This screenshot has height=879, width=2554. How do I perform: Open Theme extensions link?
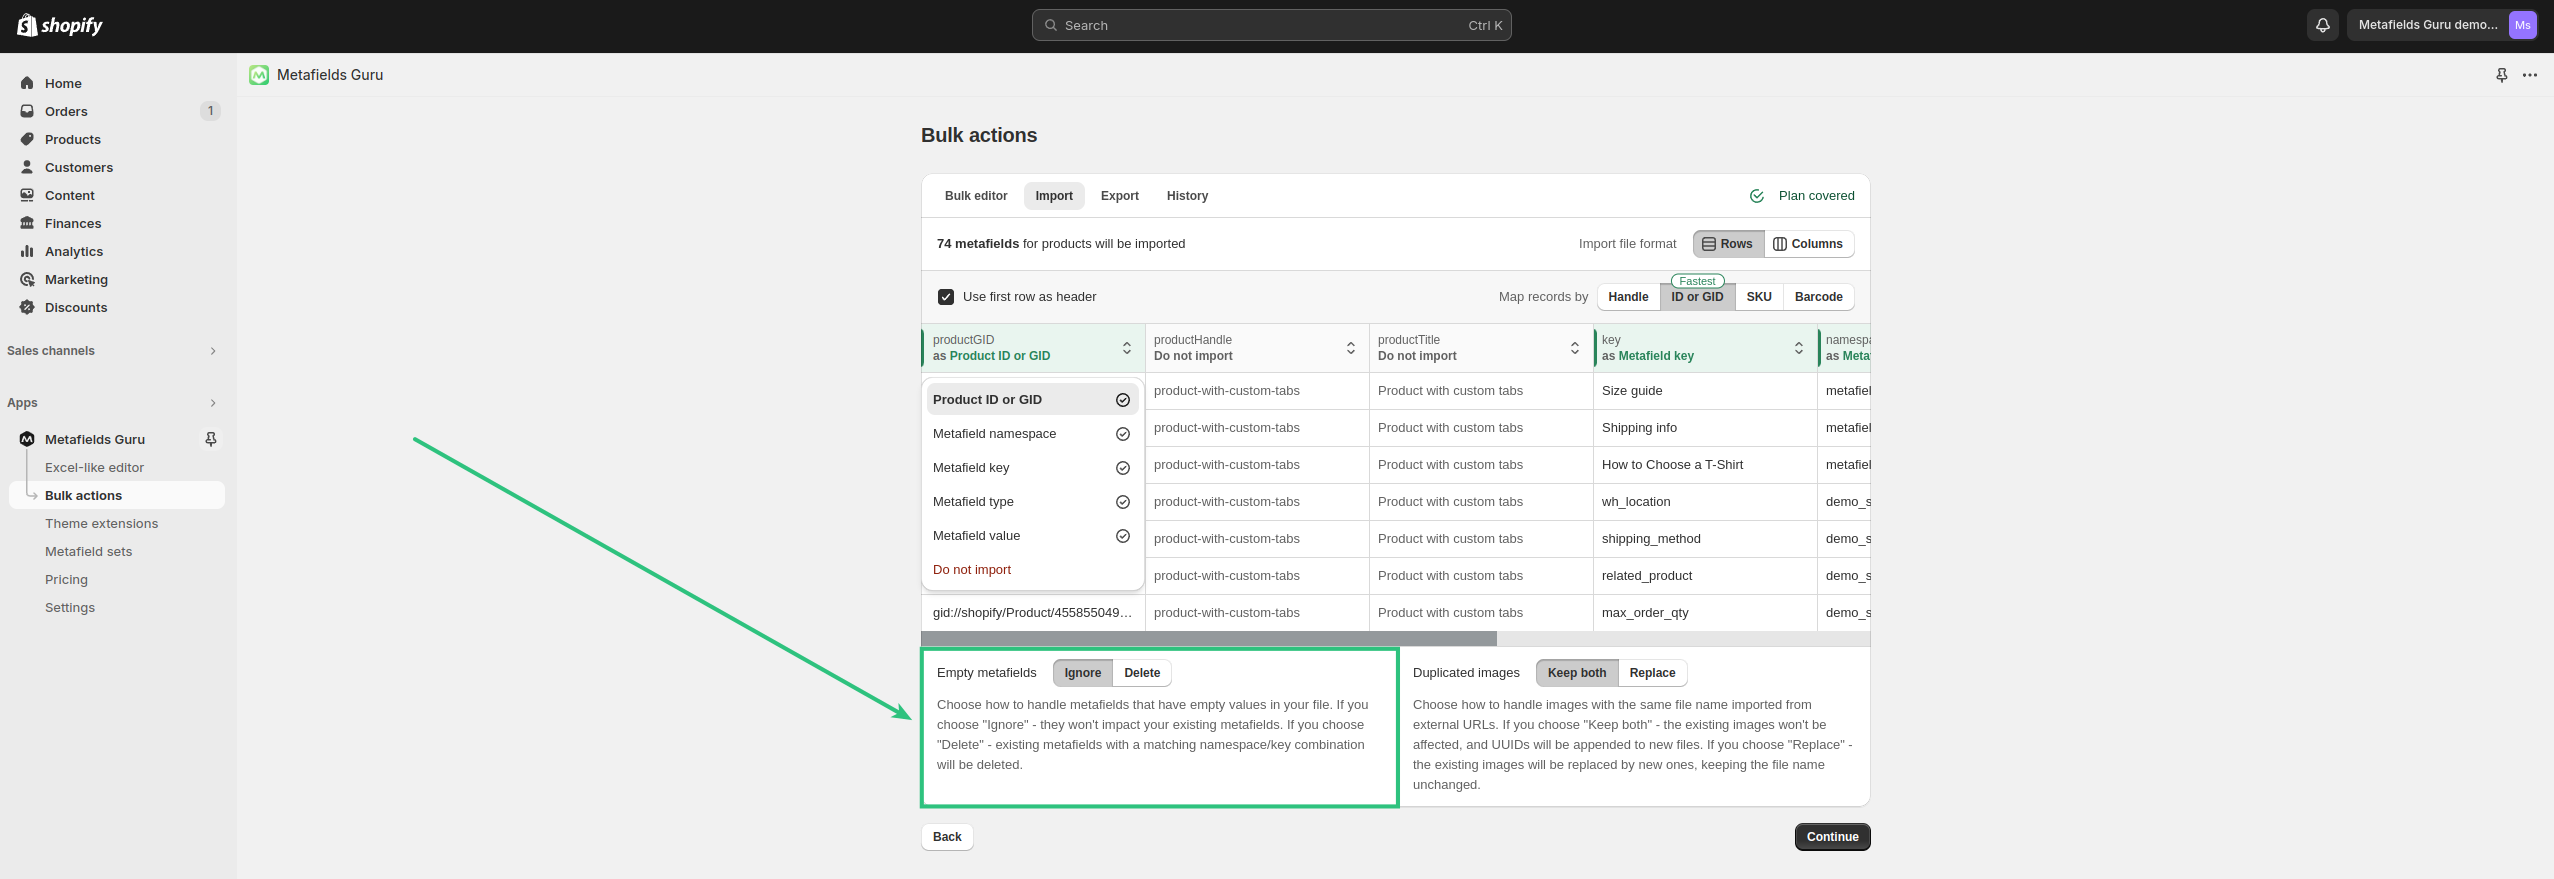[x=101, y=523]
